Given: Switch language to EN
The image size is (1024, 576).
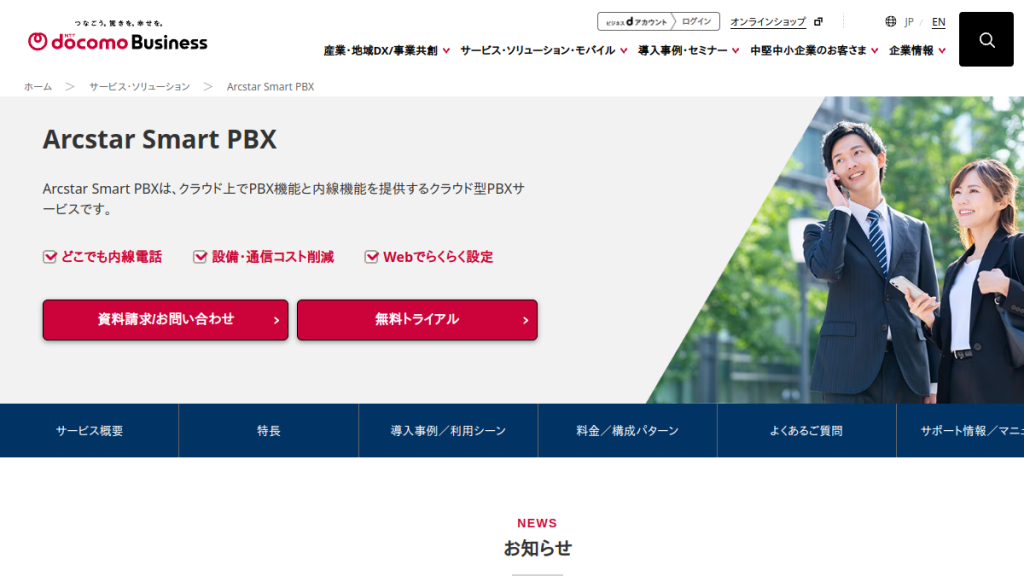Looking at the screenshot, I should 938,22.
